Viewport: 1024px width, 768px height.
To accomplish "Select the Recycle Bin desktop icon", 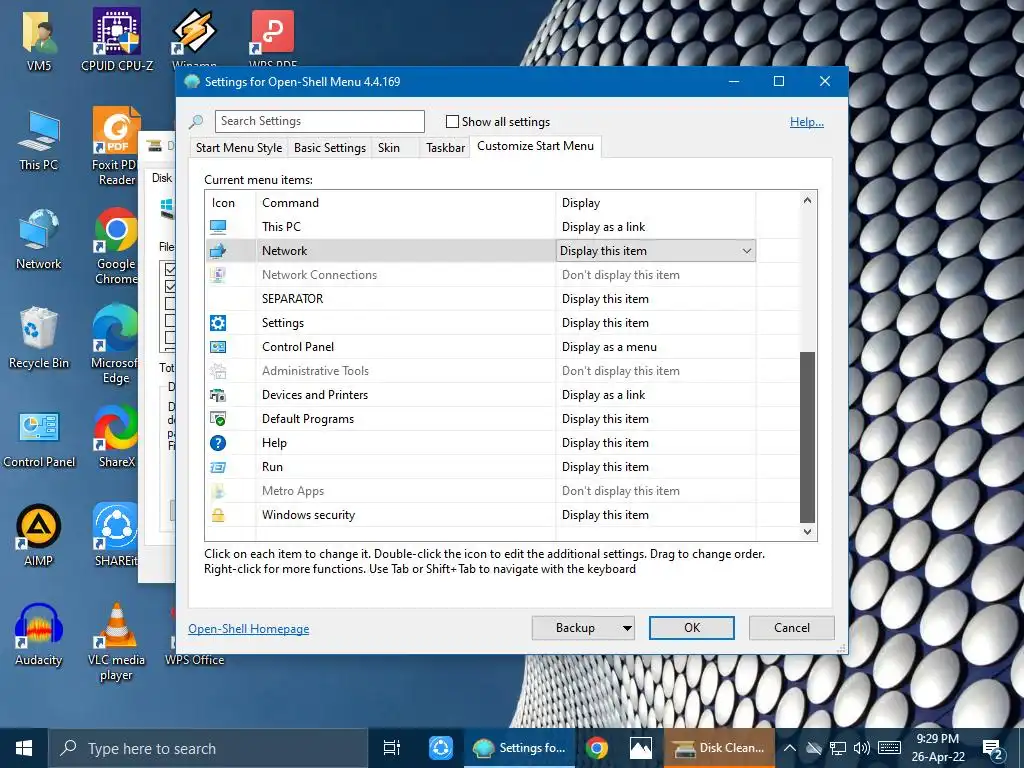I will (39, 338).
